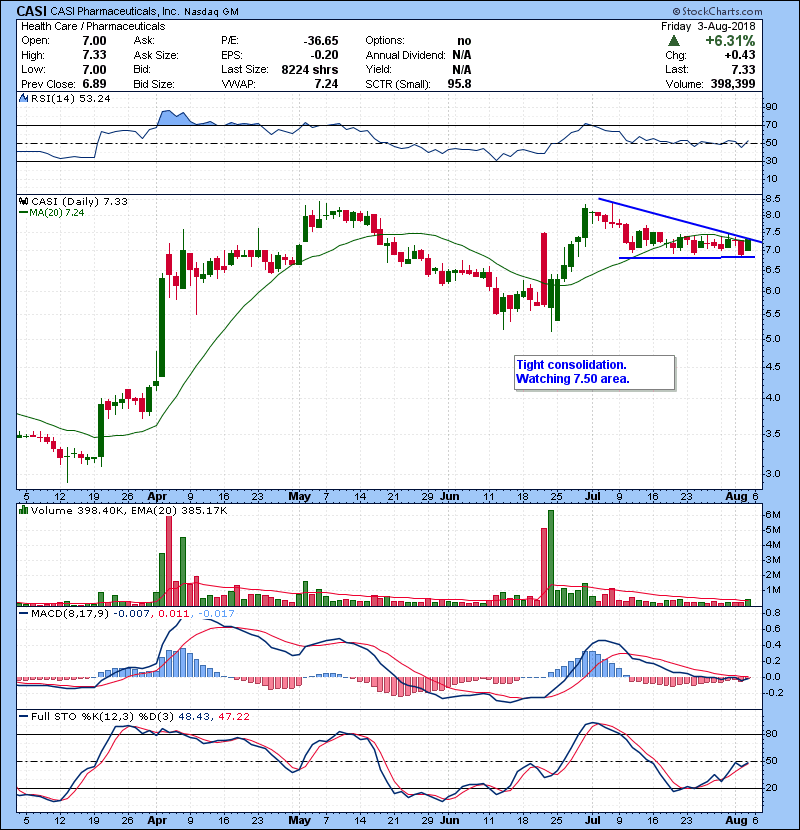Click the Volume 398.40K, EMA(20) 385.17K label
The width and height of the screenshot is (800, 830).
[129, 510]
